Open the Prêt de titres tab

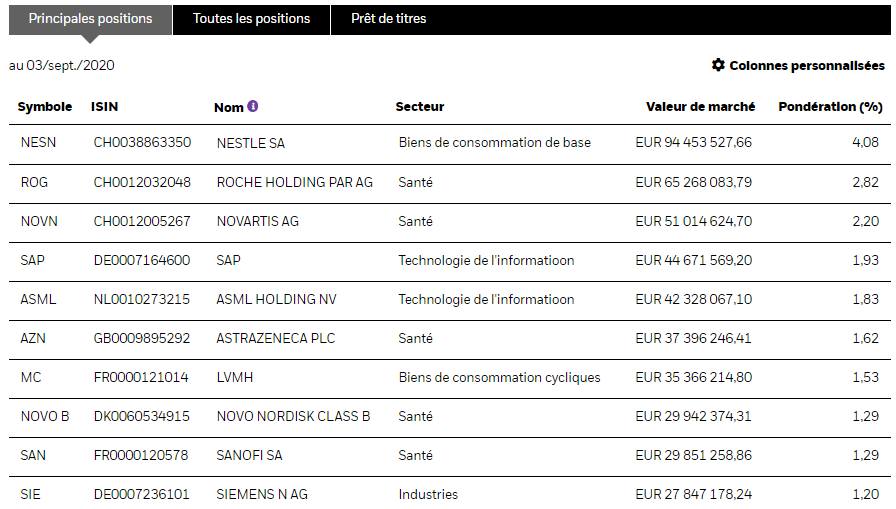[x=389, y=19]
